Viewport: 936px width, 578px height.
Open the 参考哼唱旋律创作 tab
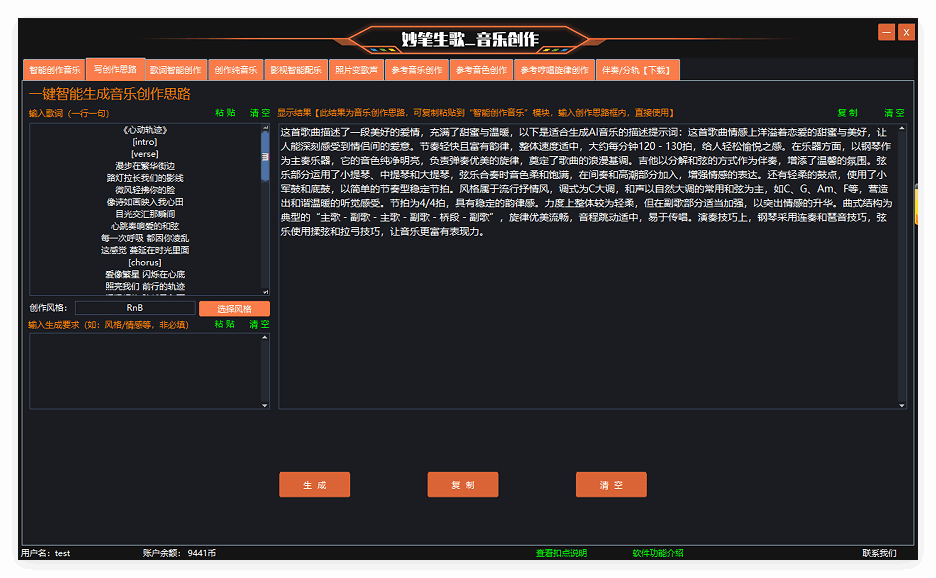(555, 70)
